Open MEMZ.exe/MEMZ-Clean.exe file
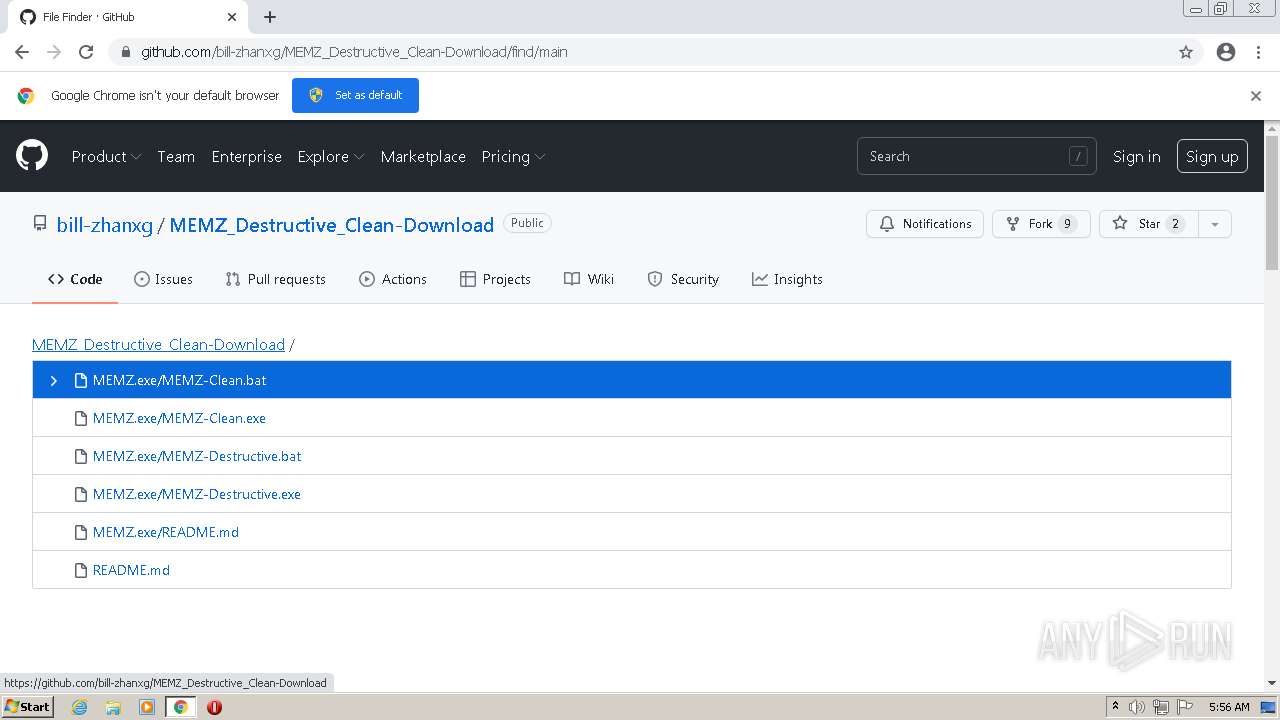The height and width of the screenshot is (720, 1280). [x=179, y=418]
